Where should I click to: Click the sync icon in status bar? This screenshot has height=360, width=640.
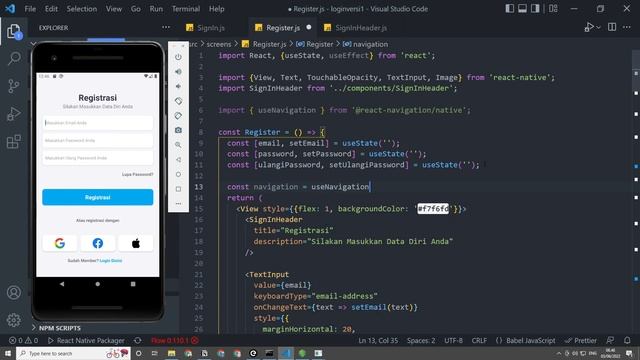click(x=138, y=340)
